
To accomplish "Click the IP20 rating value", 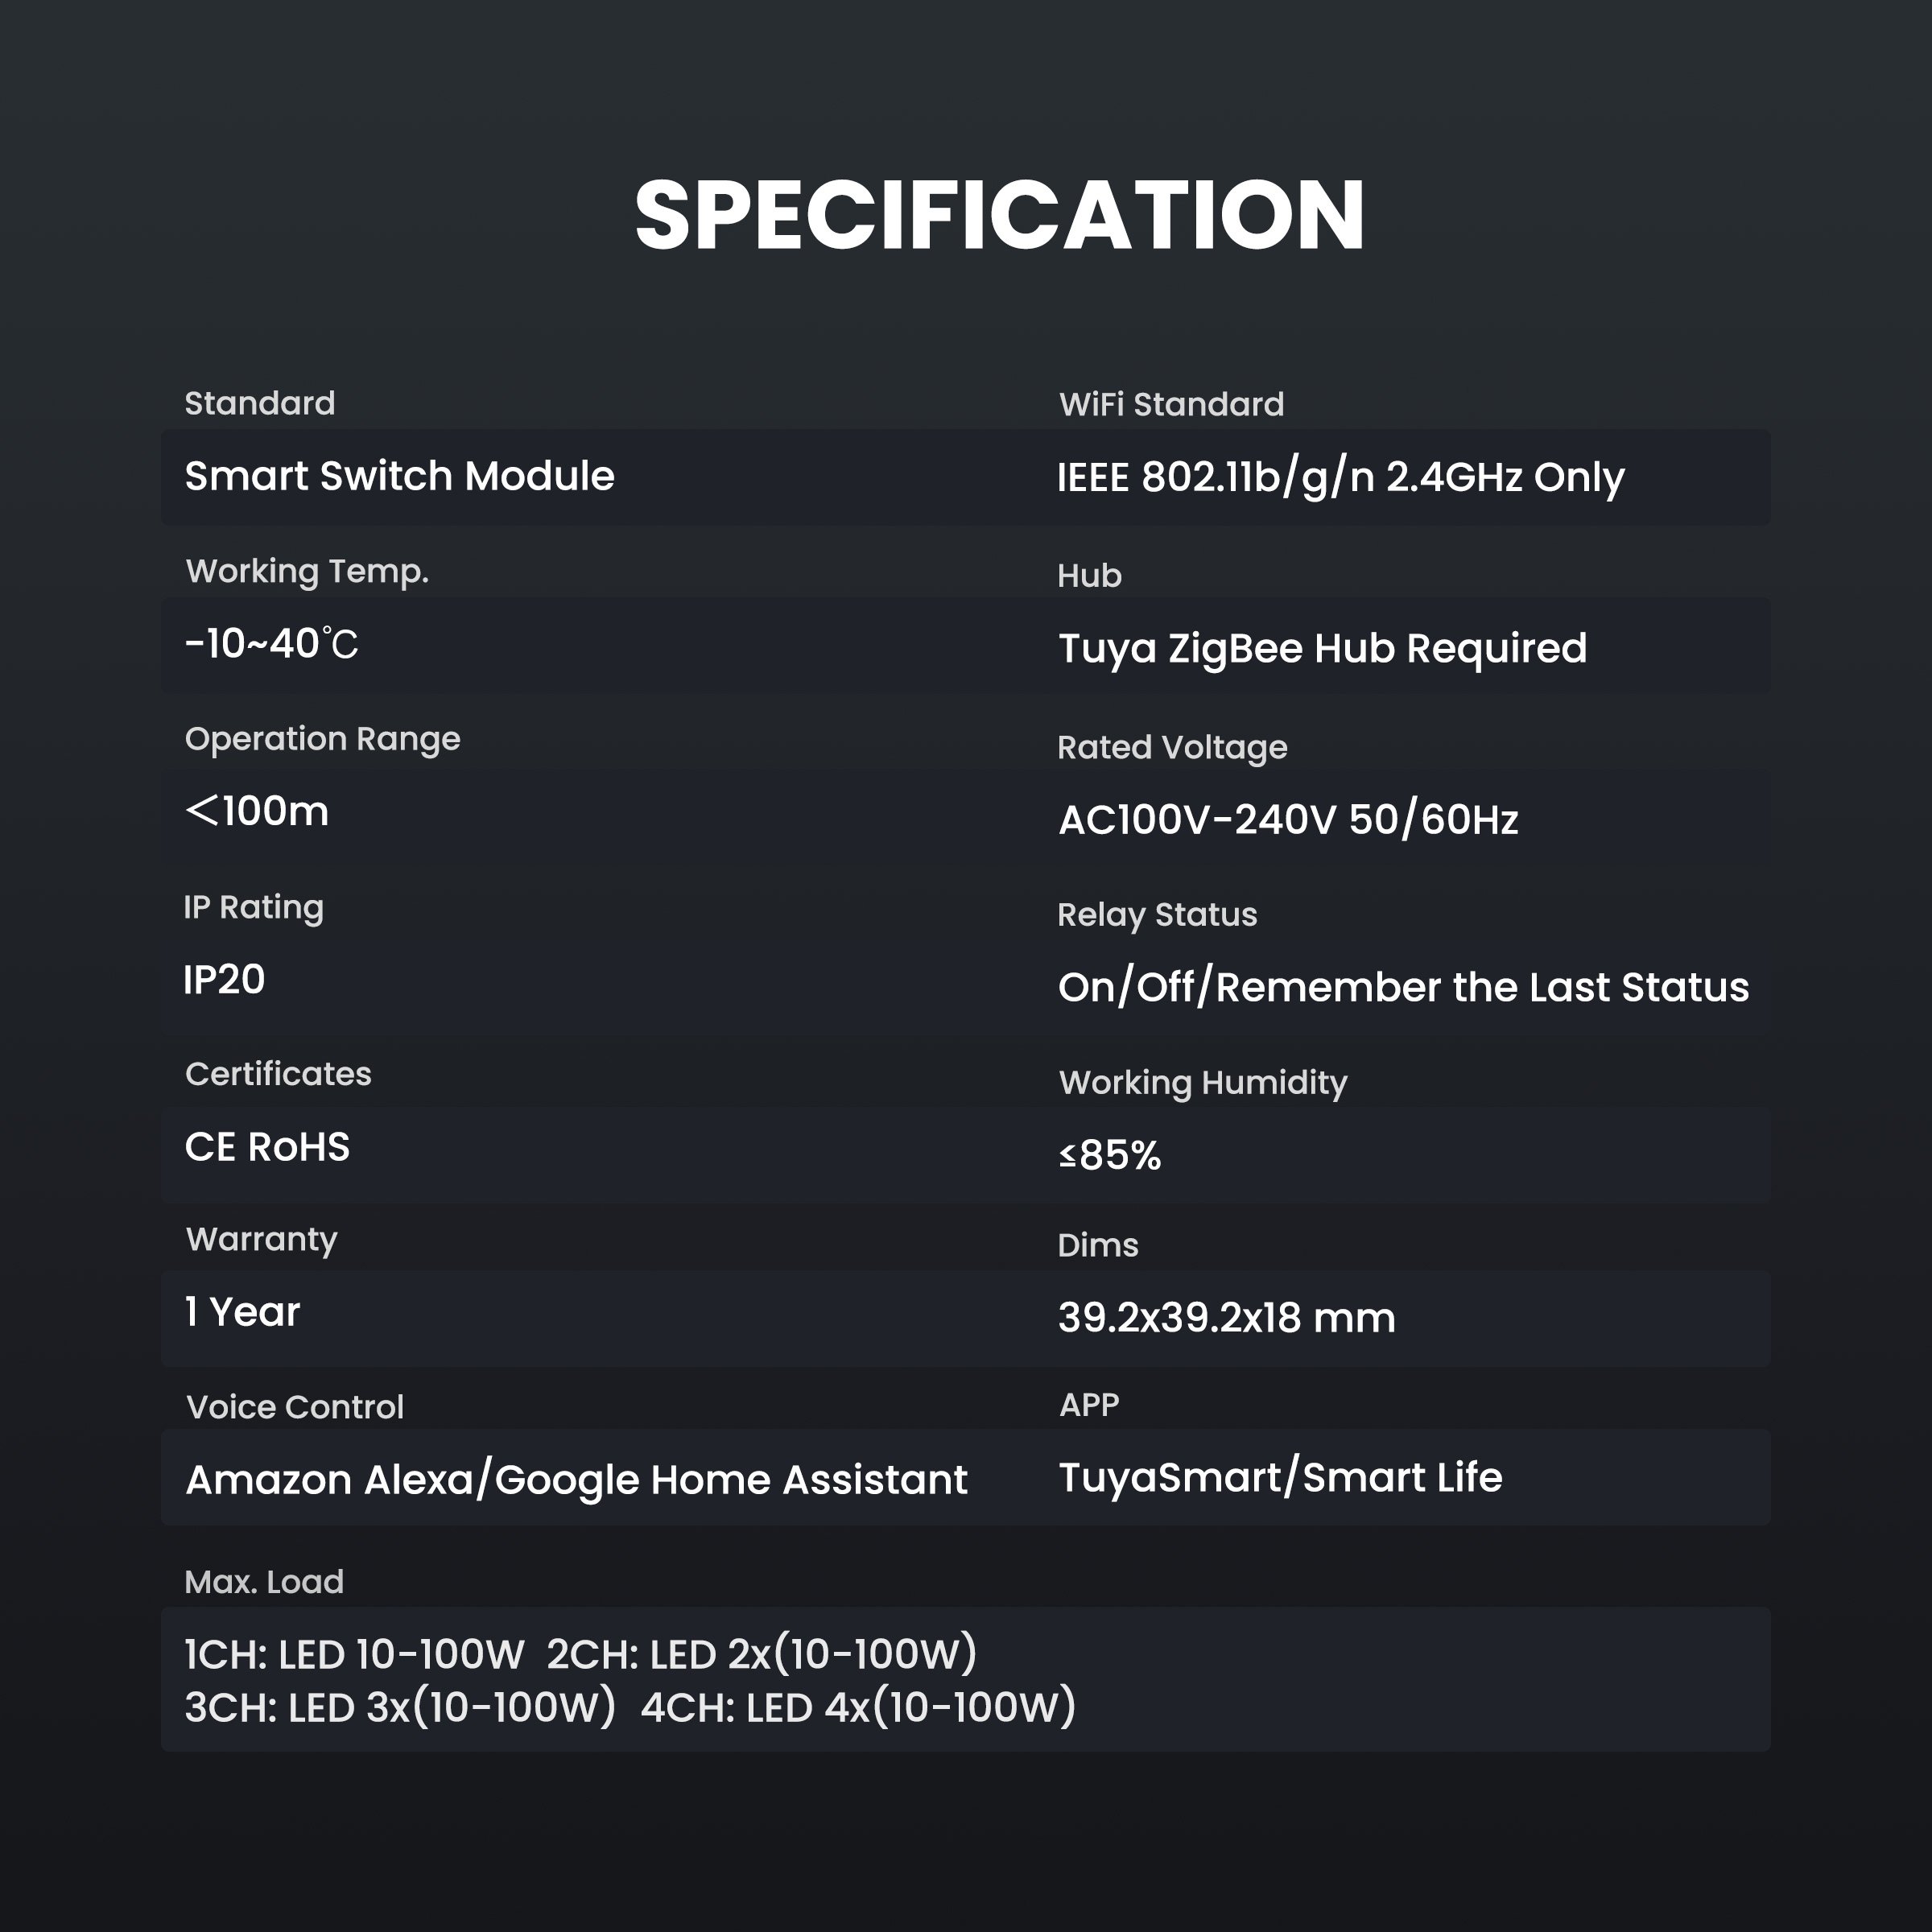I will pos(224,980).
